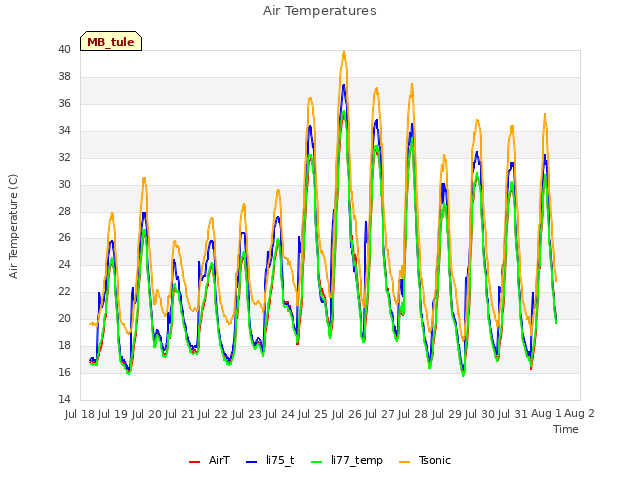The height and width of the screenshot is (480, 640).
Task: Click the 22 y-axis tick label
Action: [x=64, y=291]
